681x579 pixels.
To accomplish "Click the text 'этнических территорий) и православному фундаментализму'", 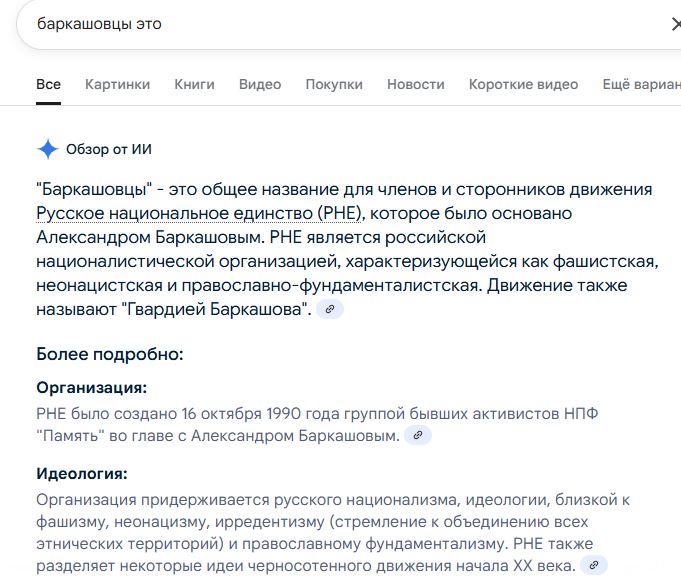I will 272,544.
